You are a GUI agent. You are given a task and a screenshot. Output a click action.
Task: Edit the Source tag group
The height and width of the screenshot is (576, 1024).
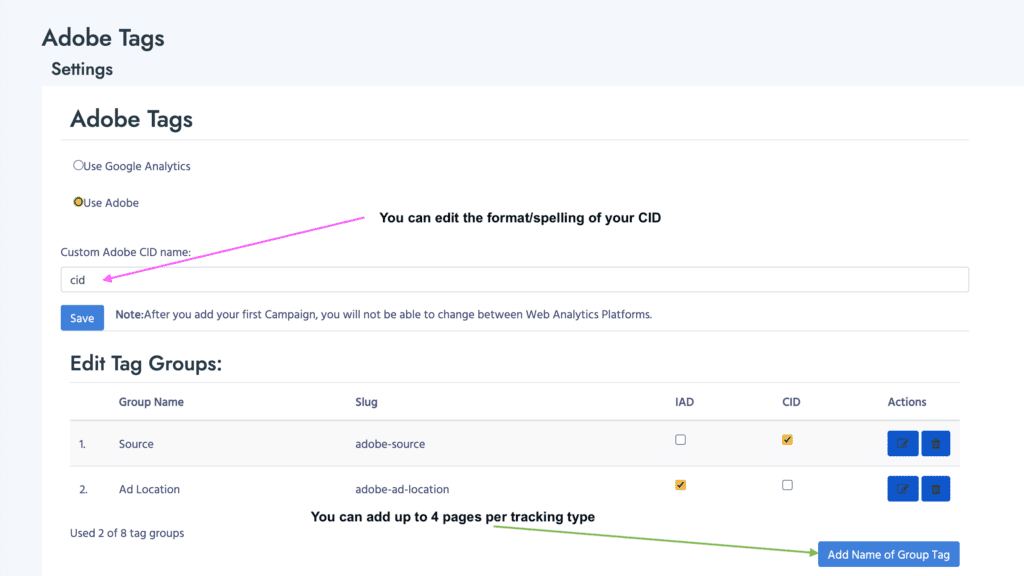click(x=902, y=443)
